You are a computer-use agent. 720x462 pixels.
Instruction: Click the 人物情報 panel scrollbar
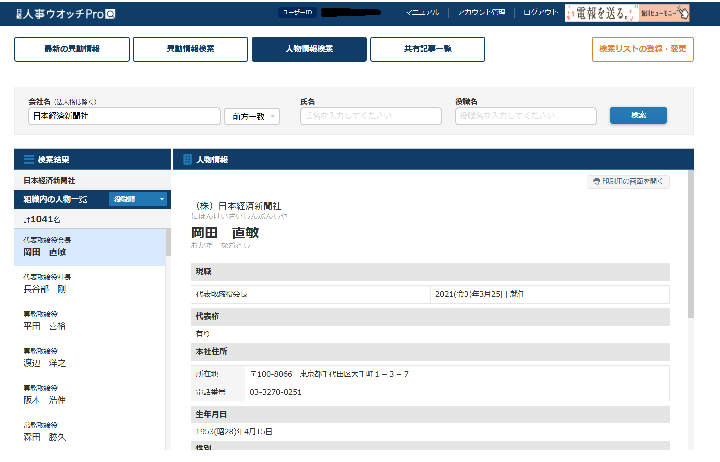[x=691, y=244]
